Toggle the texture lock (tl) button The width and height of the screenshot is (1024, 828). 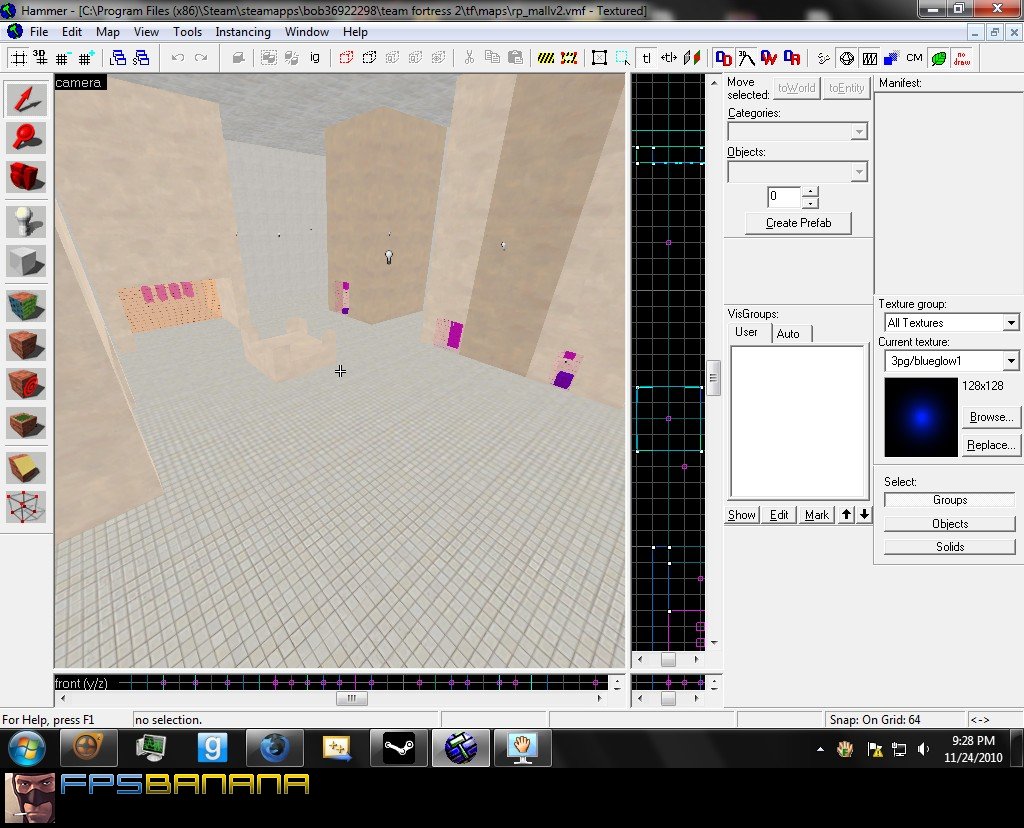coord(646,58)
